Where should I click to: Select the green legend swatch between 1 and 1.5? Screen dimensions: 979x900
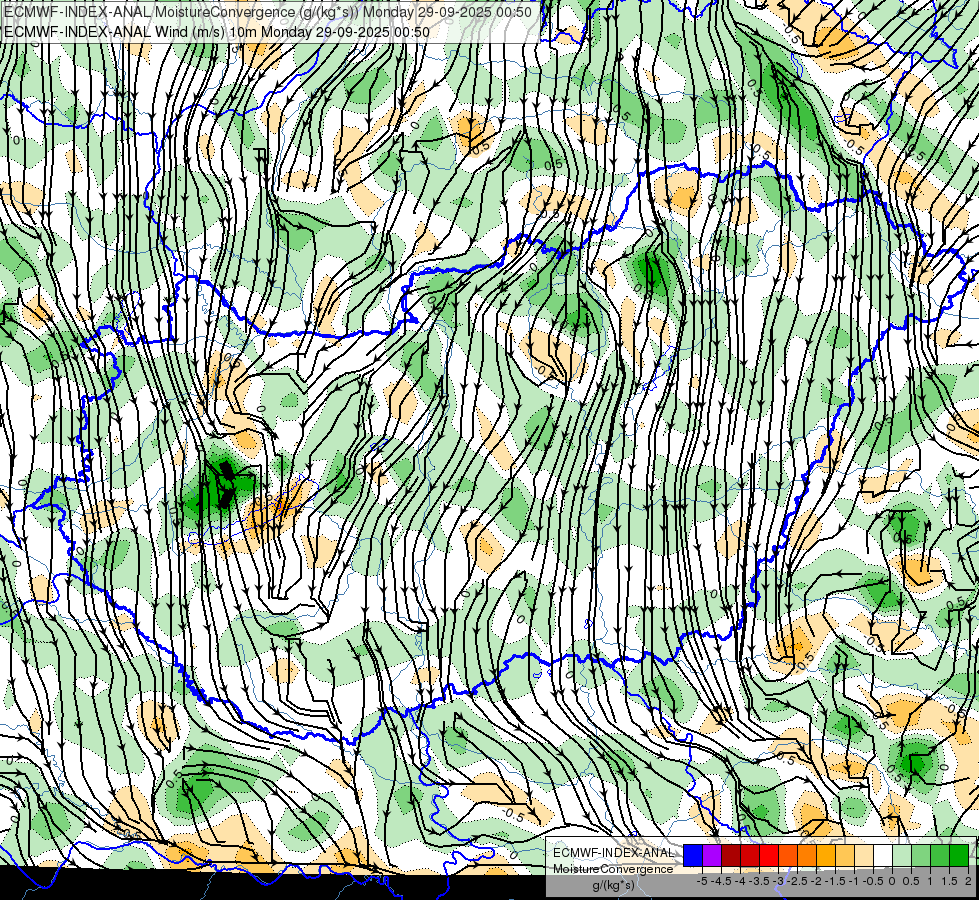[940, 856]
